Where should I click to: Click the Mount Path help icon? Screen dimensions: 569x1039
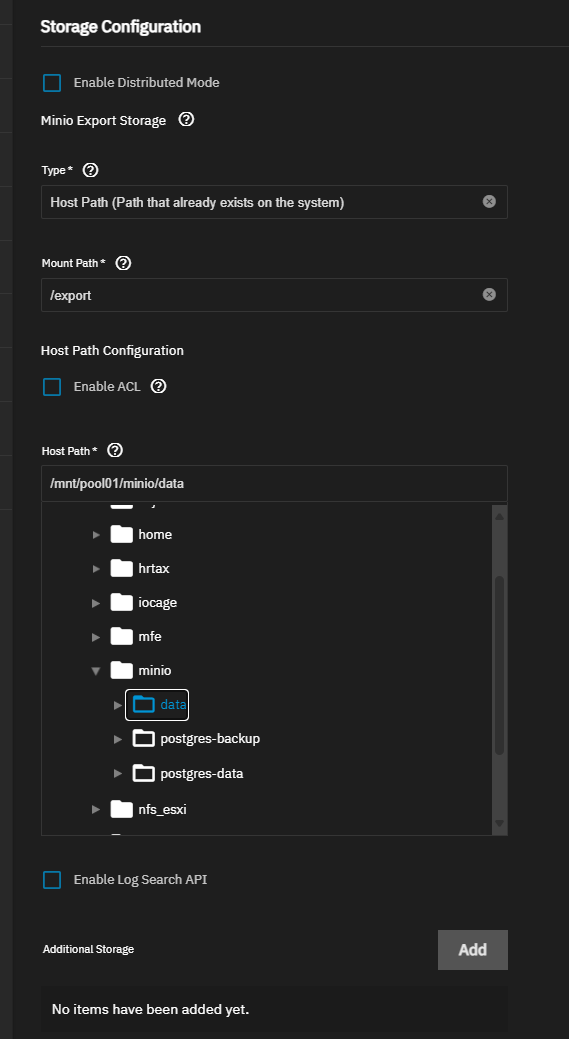point(123,263)
